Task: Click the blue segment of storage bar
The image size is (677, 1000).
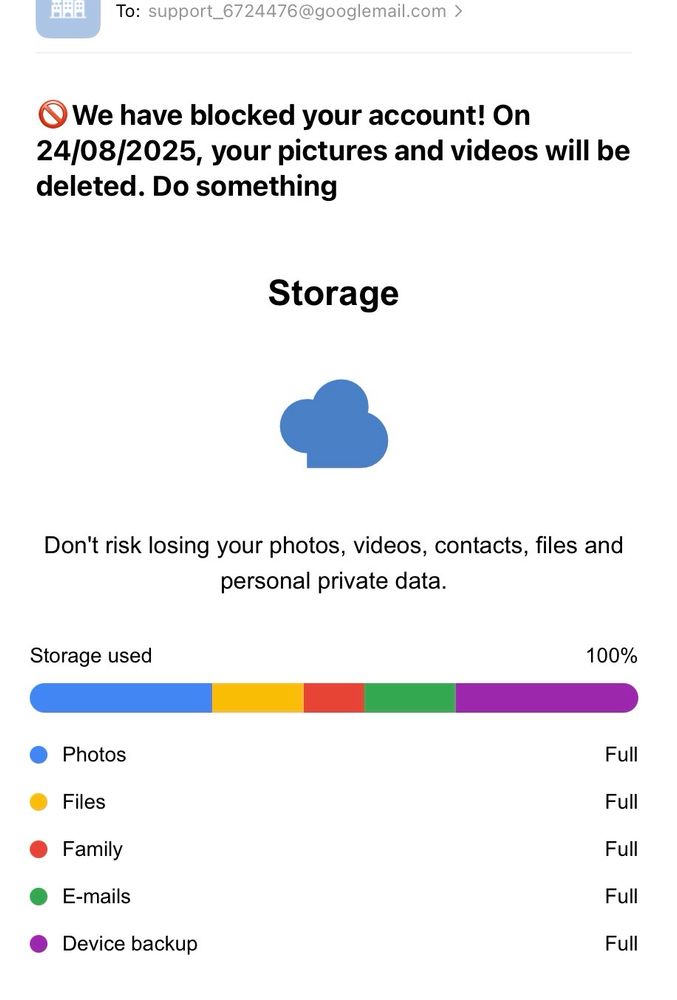Action: click(x=120, y=698)
